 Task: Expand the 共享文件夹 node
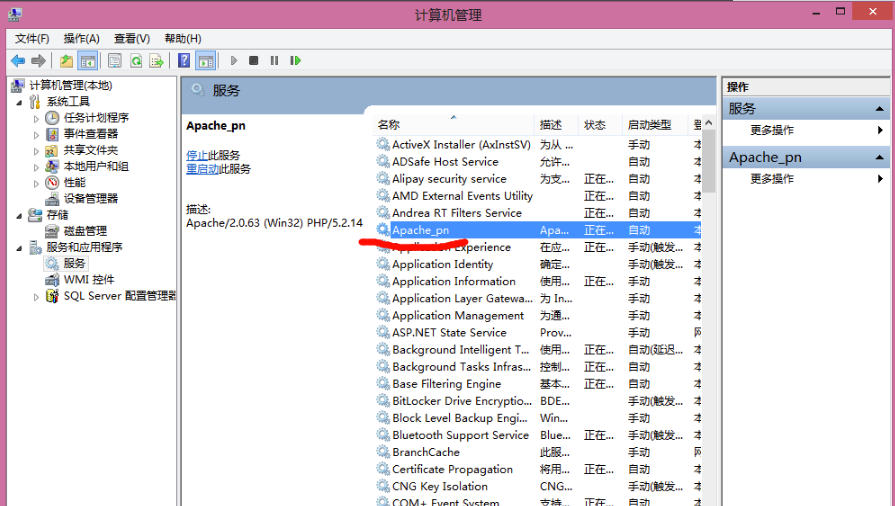tap(36, 151)
